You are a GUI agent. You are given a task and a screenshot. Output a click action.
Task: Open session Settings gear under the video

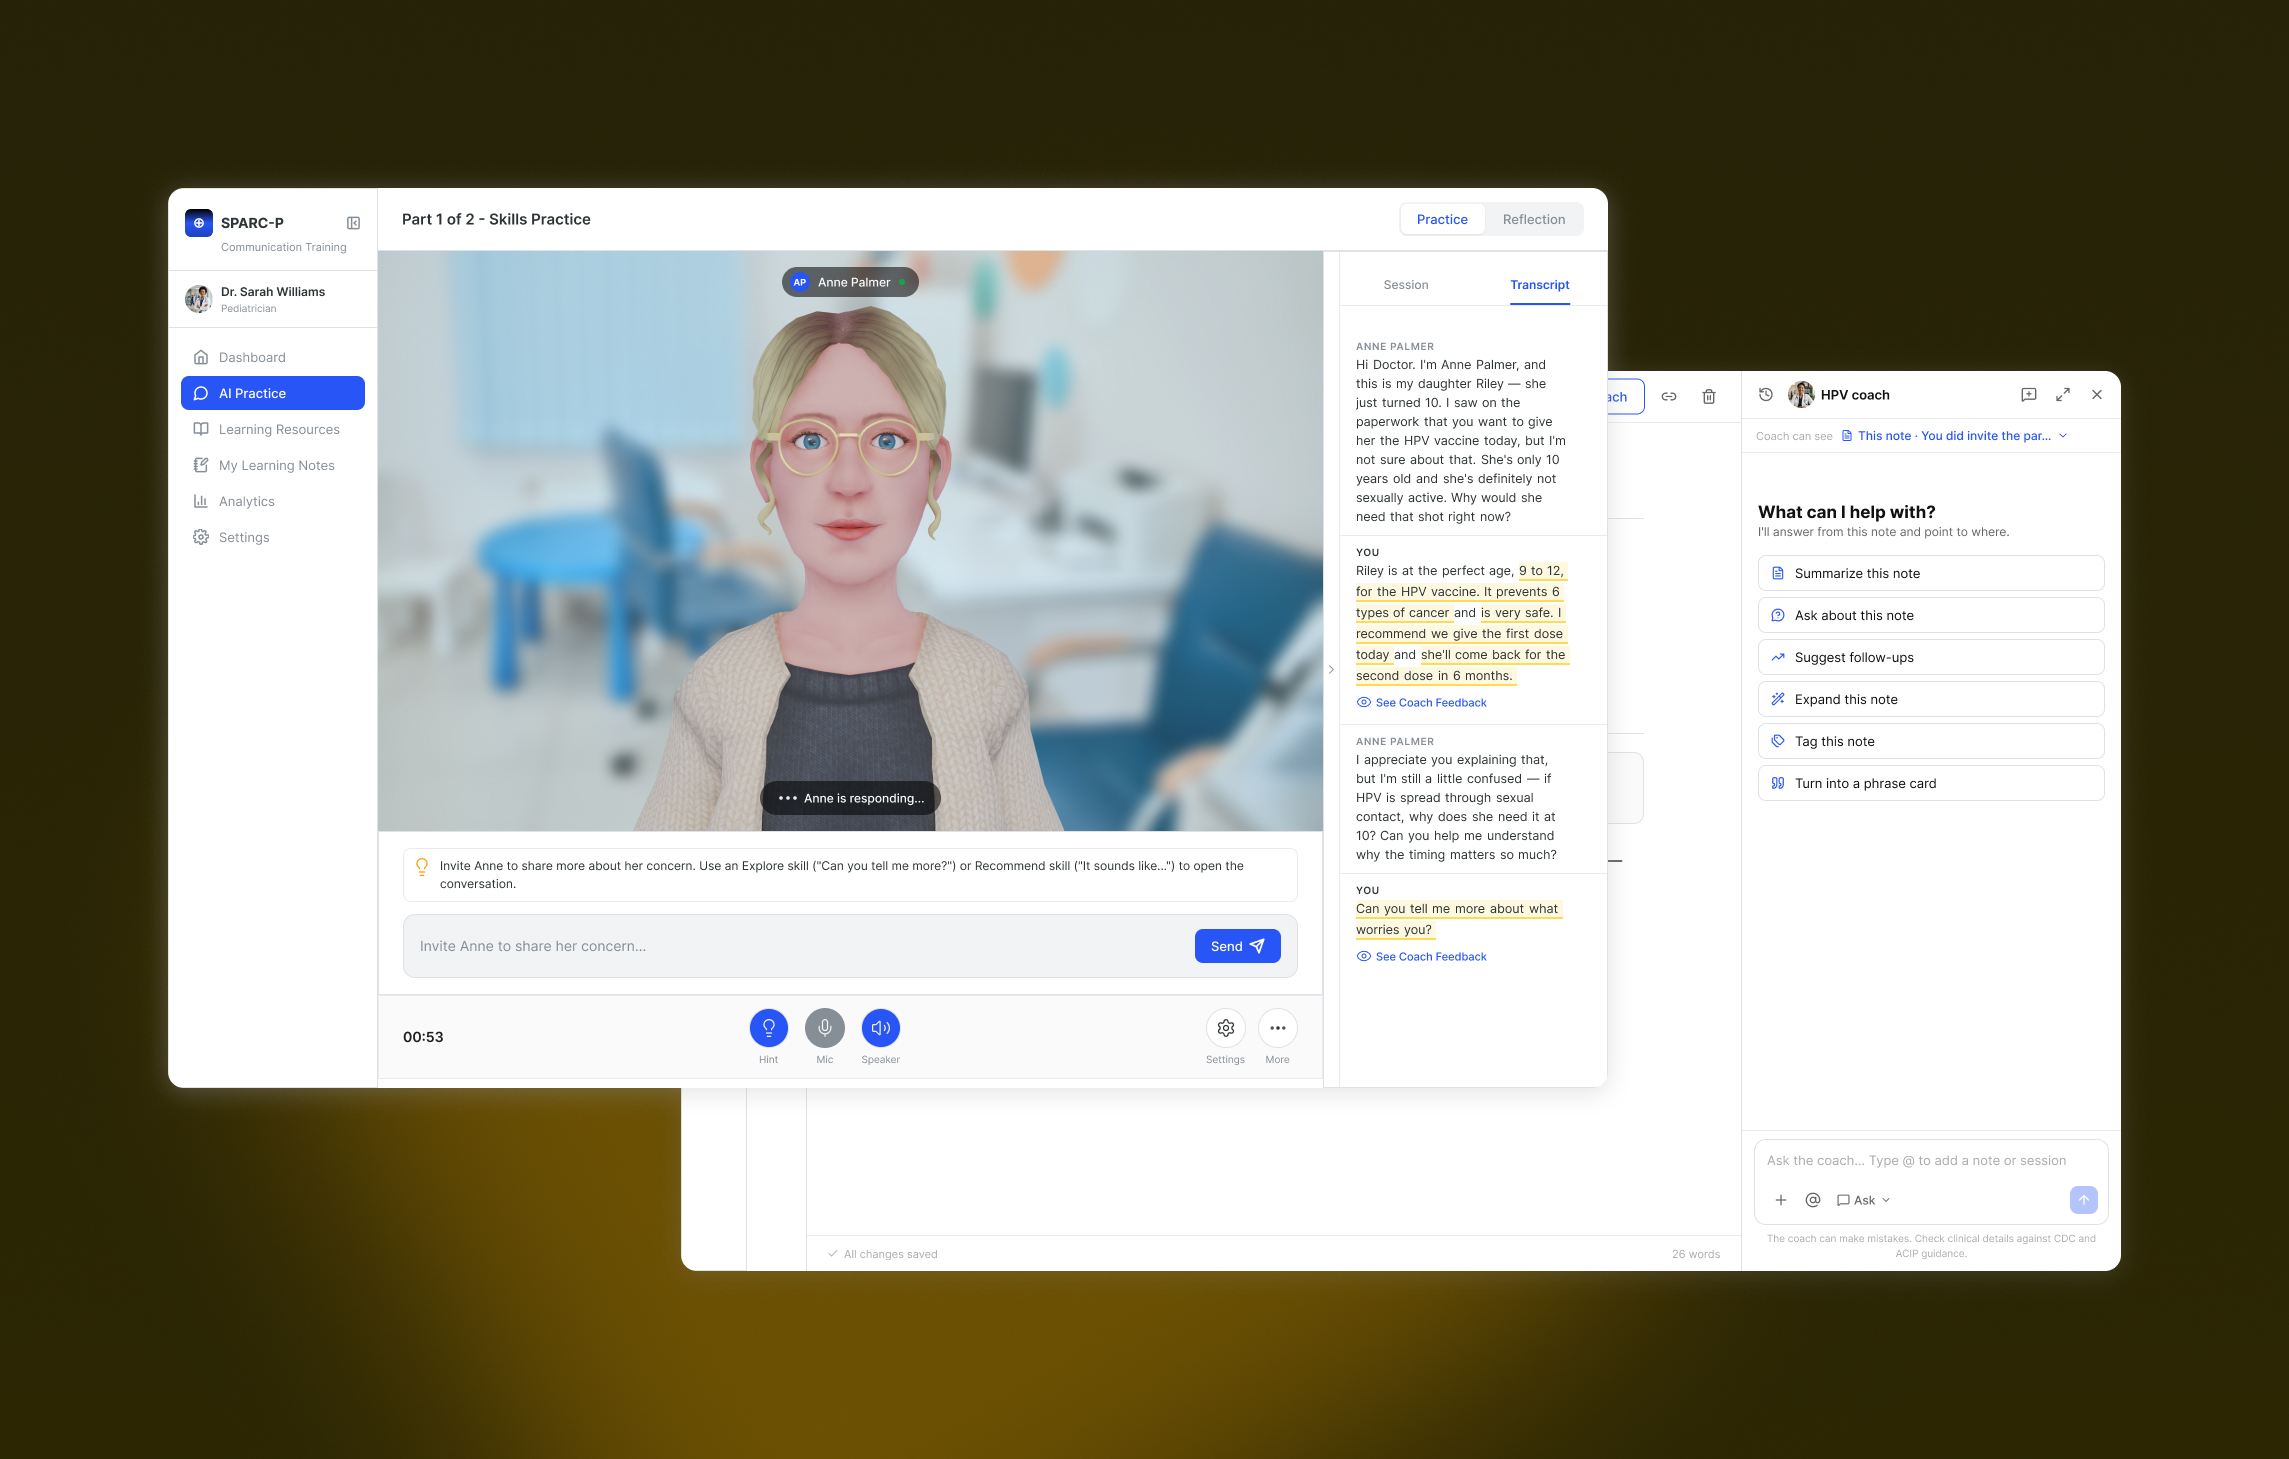point(1225,1028)
